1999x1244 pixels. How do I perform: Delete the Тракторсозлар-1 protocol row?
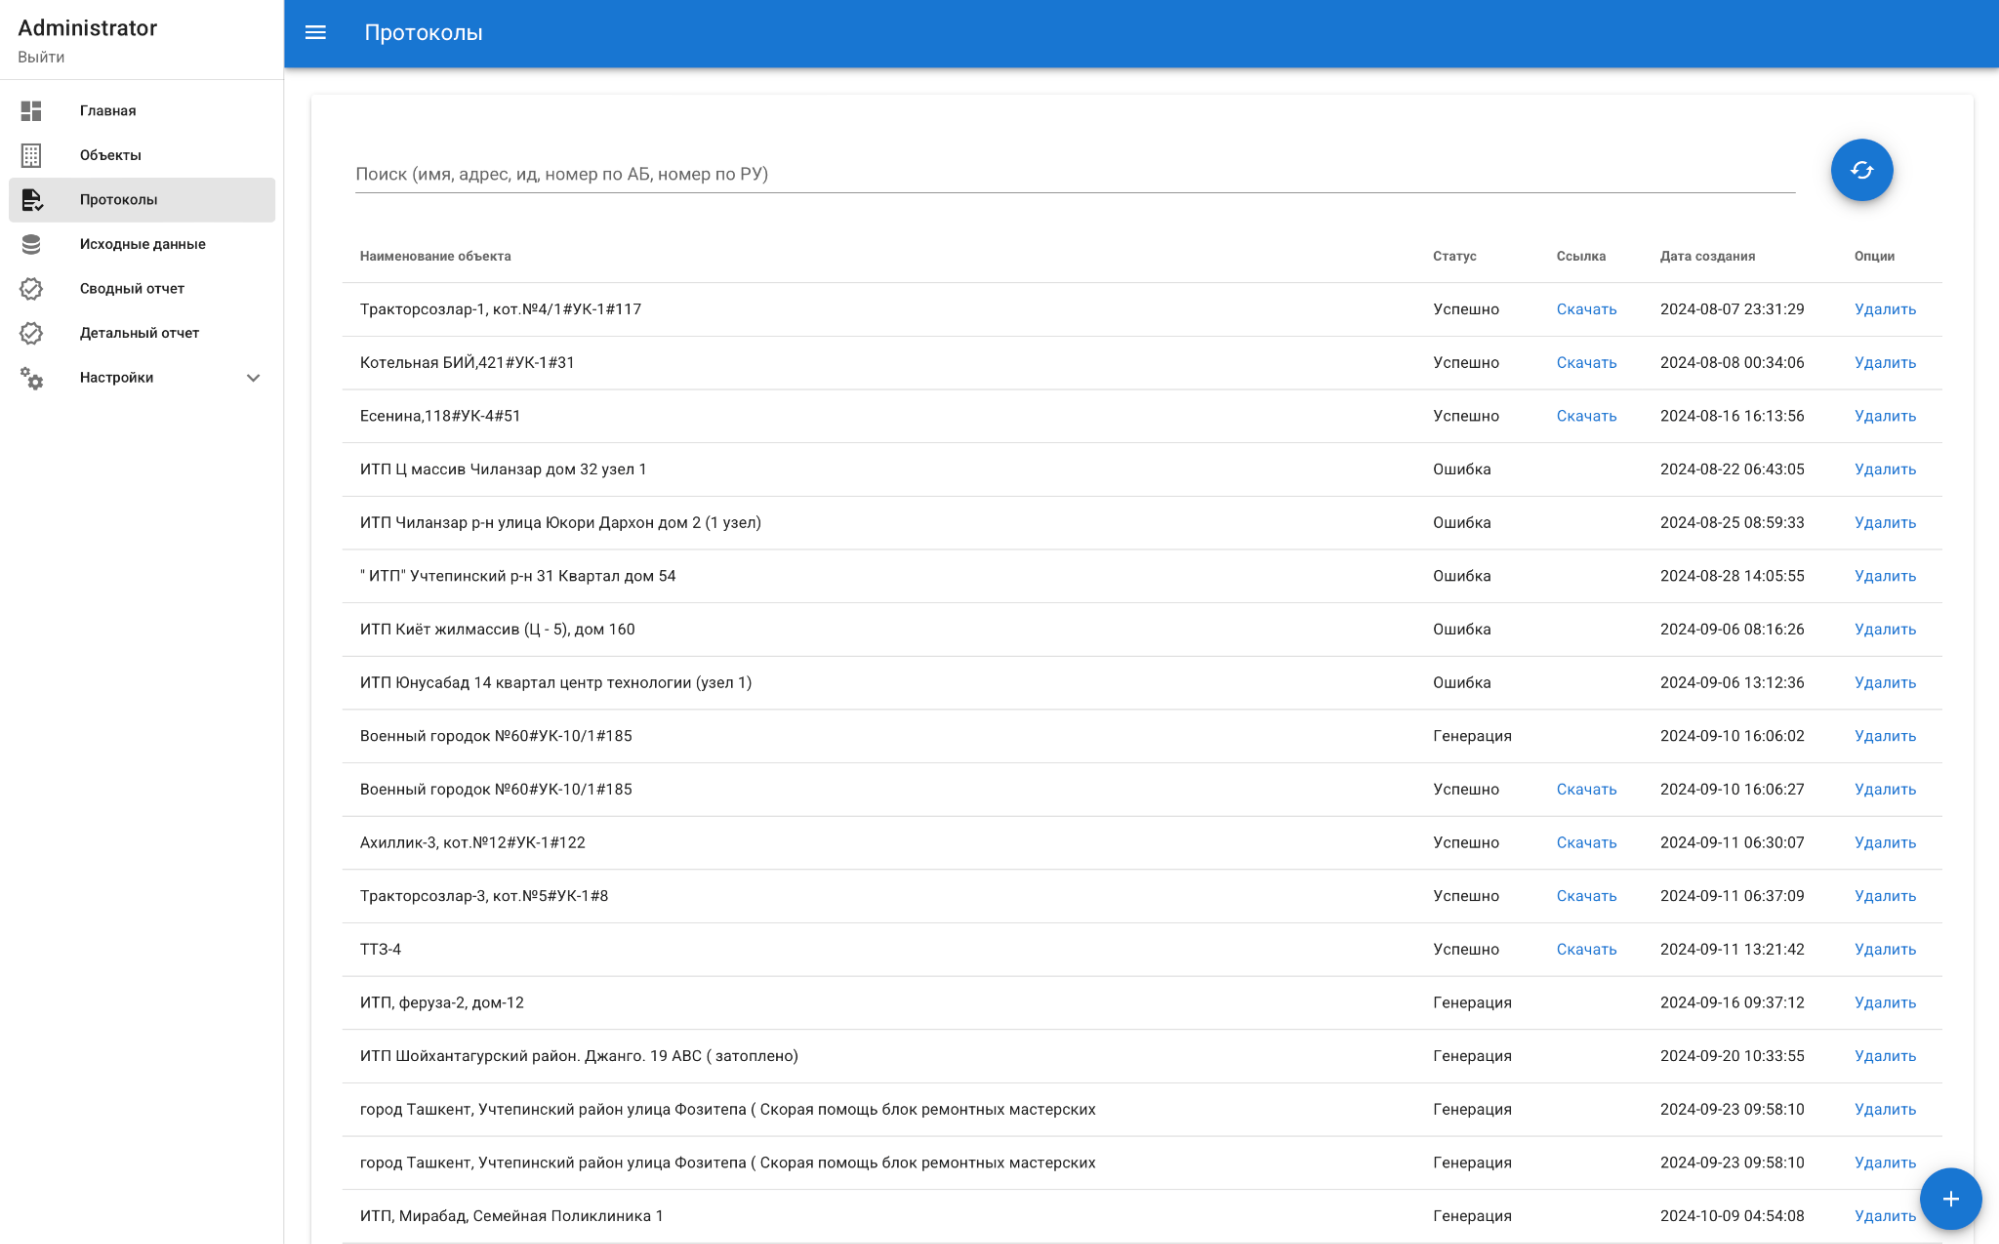tap(1884, 309)
